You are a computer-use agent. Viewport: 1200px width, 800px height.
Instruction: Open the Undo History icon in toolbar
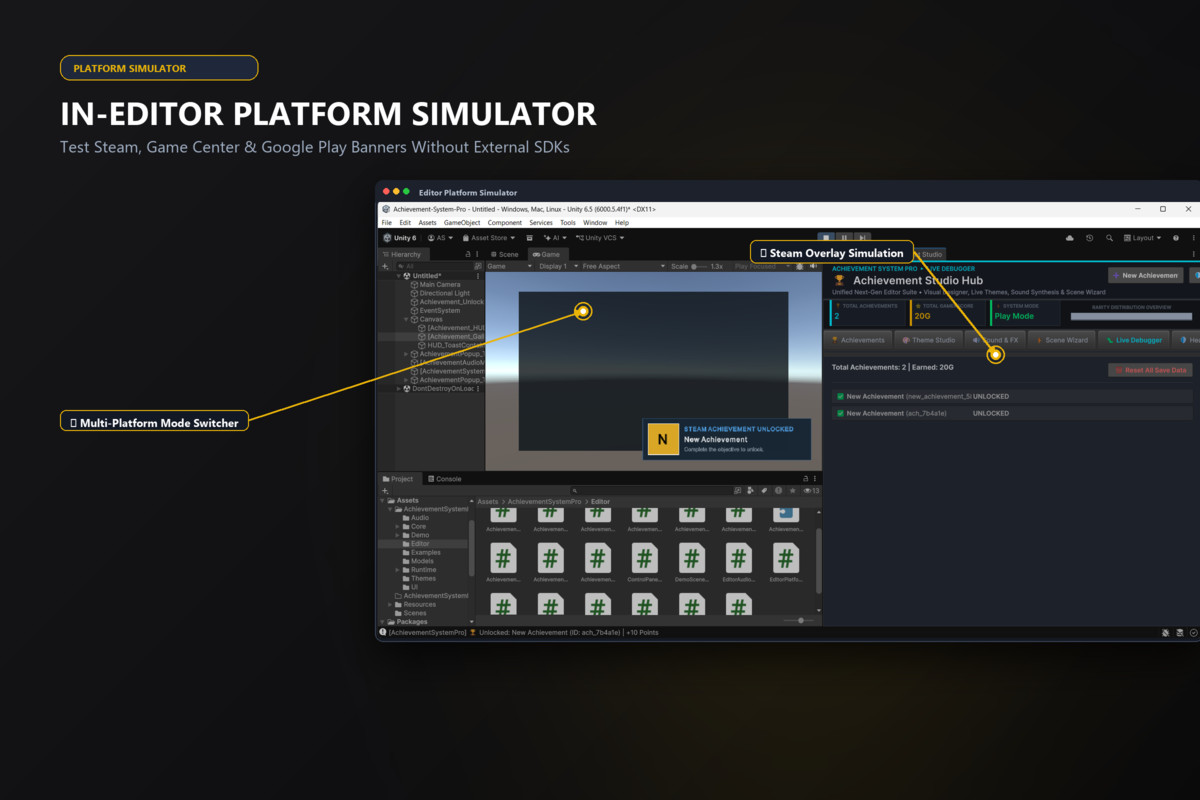[1089, 238]
